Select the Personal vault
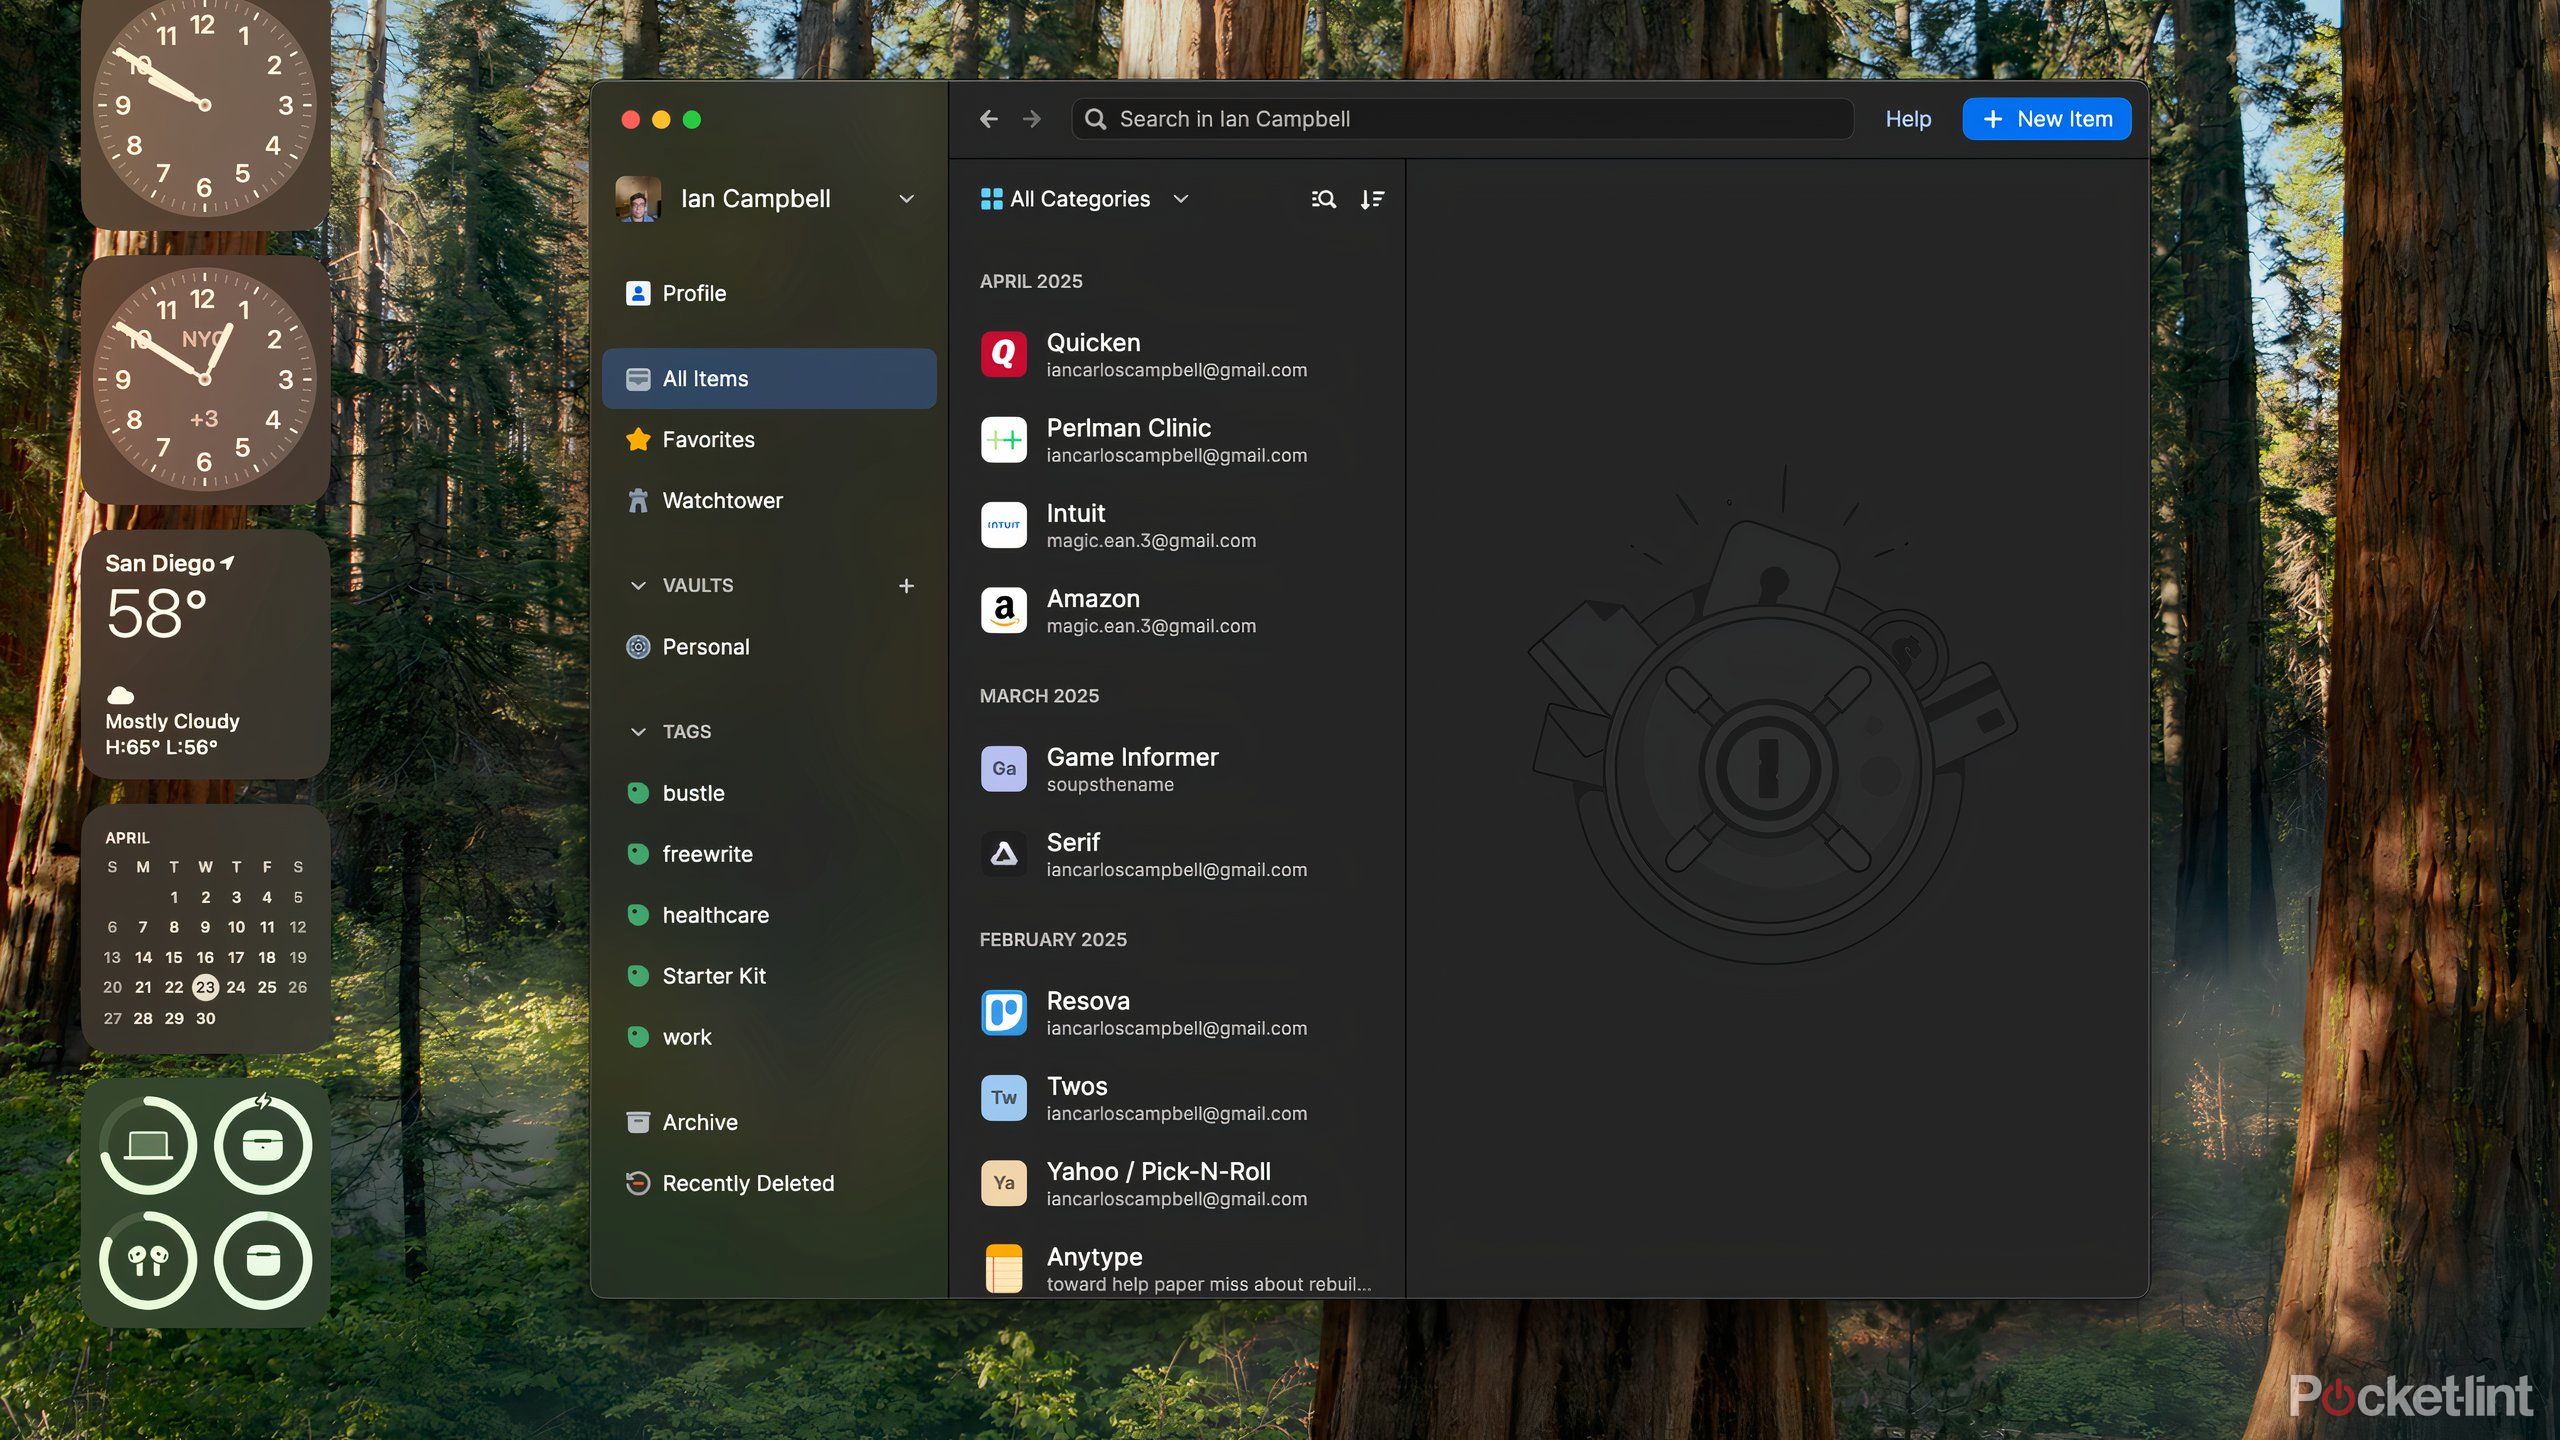This screenshot has height=1440, width=2560. click(769, 647)
